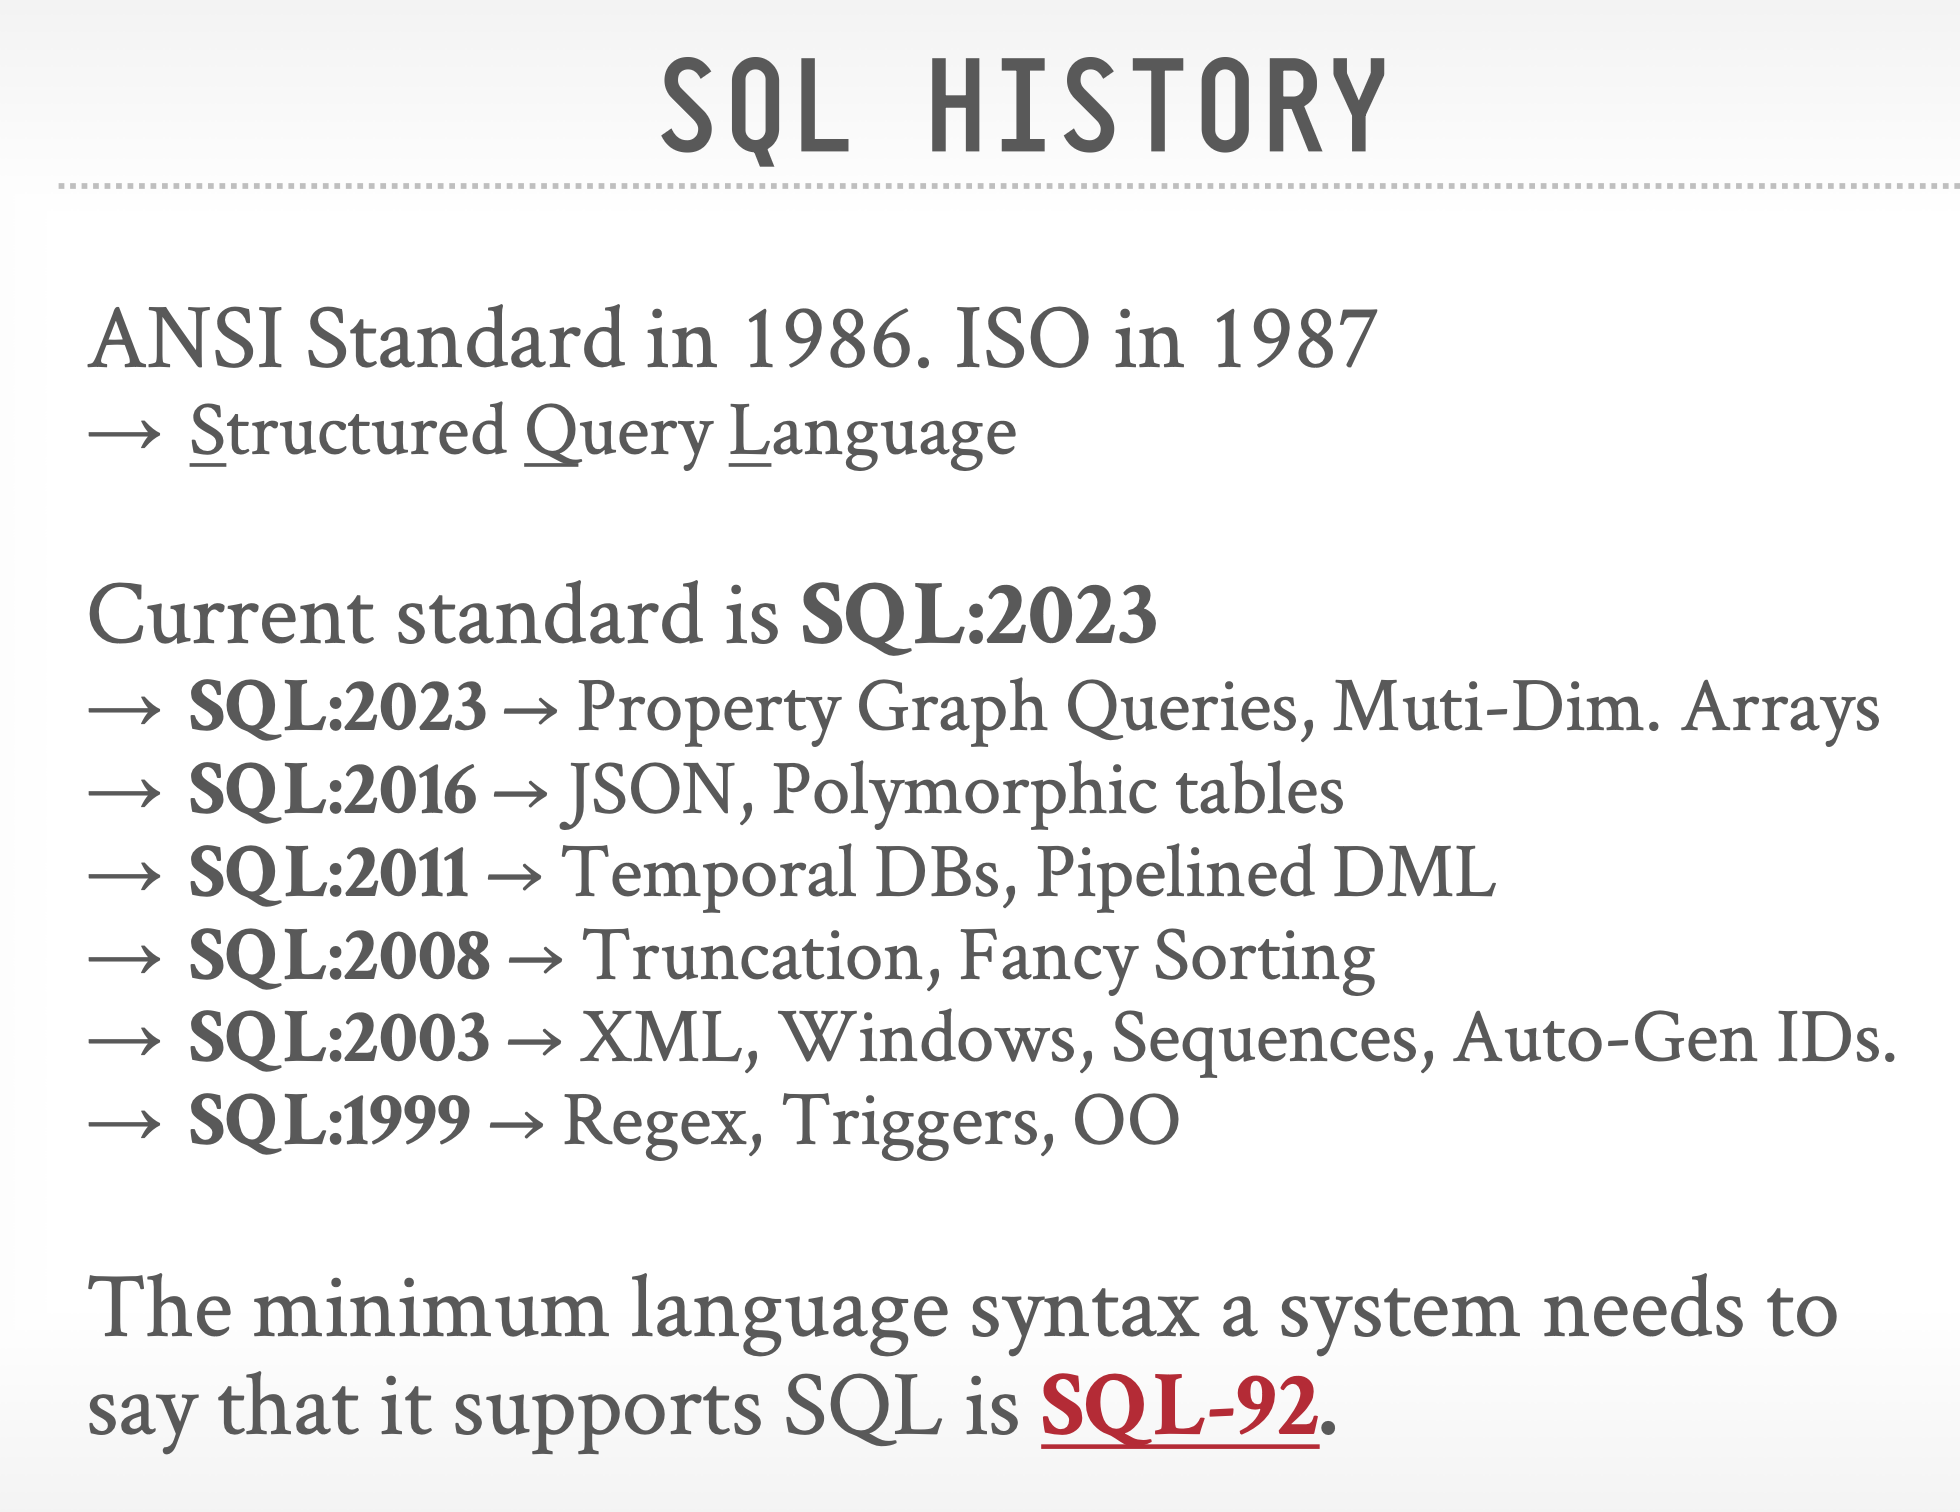Screen dimensions: 1960x1512
Task: Select the SQL:2016 bullet label
Action: [x=332, y=790]
